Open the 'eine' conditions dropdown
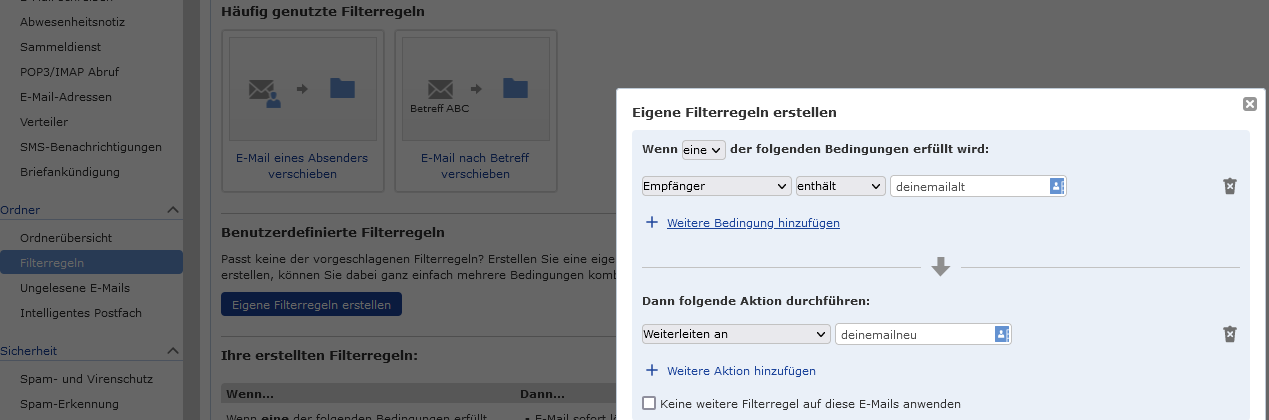Image resolution: width=1269 pixels, height=420 pixels. pos(703,149)
